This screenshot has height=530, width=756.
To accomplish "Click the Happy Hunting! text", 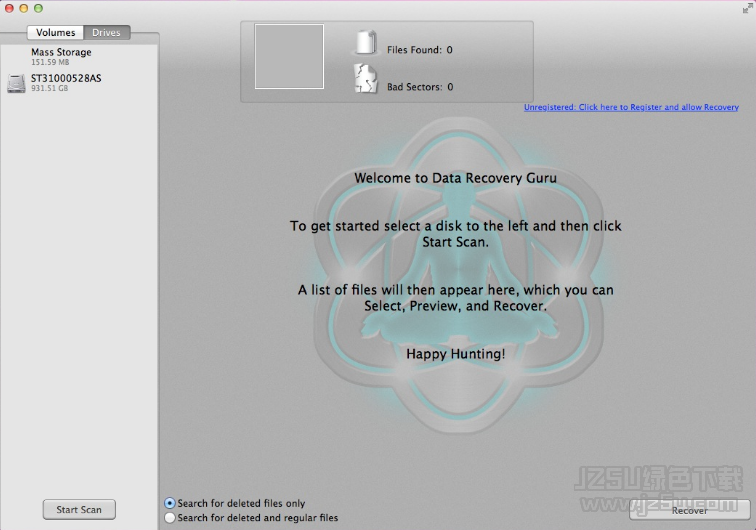I will click(x=456, y=354).
